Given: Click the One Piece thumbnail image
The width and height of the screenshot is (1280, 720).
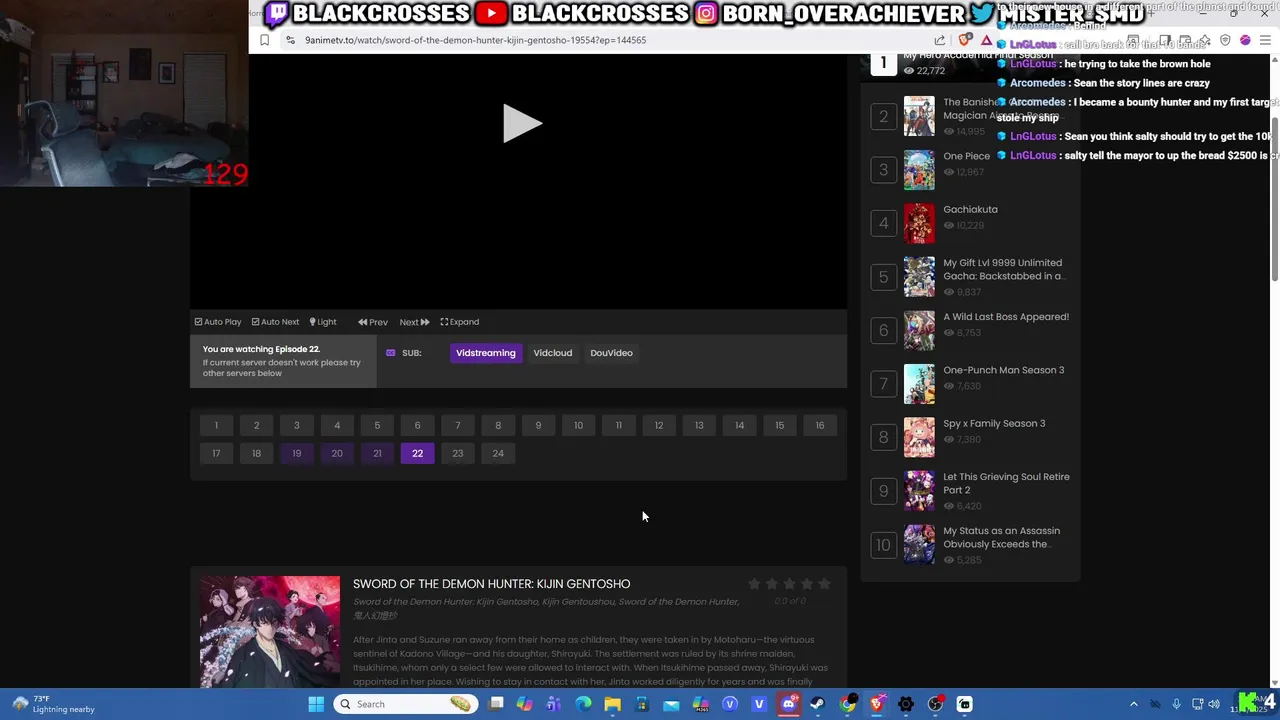Looking at the screenshot, I should coord(919,170).
